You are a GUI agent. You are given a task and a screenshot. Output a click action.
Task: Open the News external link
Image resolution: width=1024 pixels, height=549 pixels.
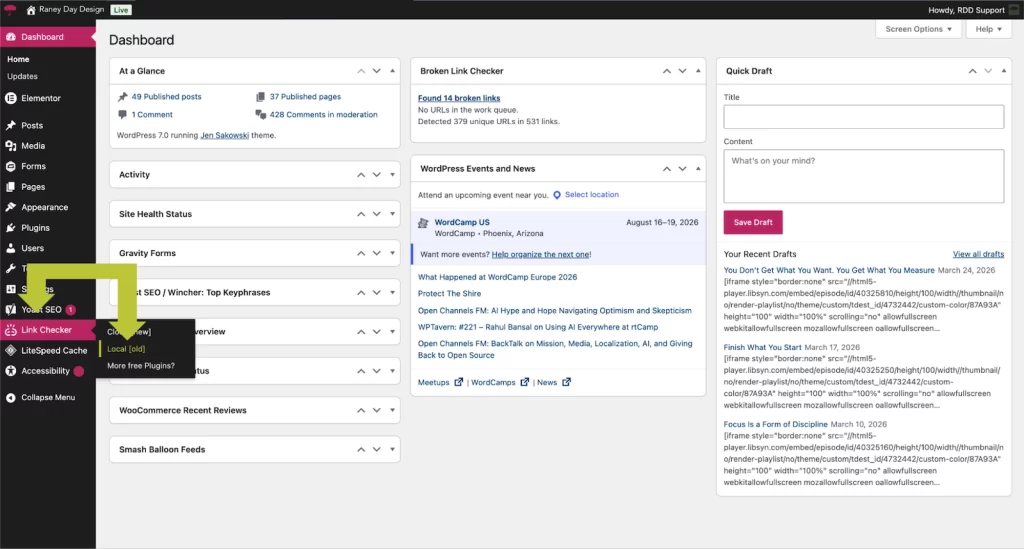(554, 383)
